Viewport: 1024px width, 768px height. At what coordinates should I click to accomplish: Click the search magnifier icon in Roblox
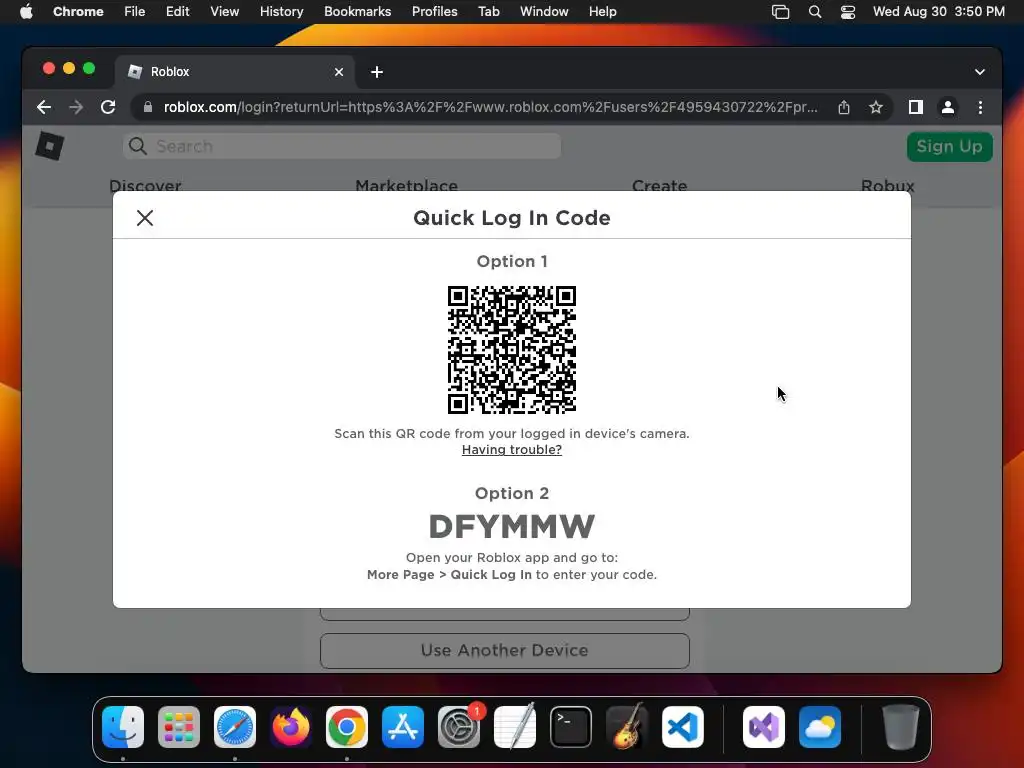click(x=138, y=146)
